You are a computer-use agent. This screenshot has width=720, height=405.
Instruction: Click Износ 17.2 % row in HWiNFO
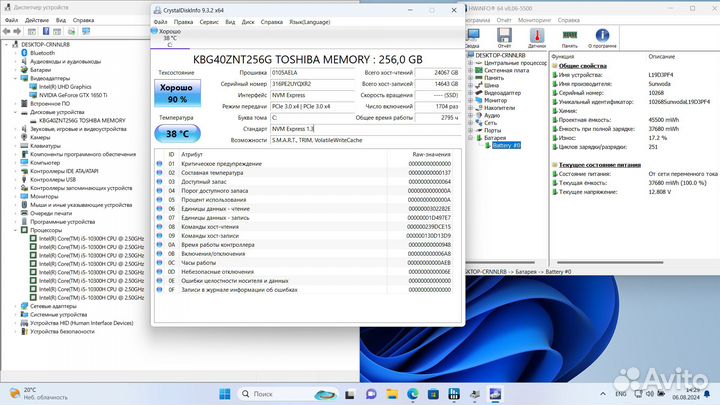(x=635, y=138)
